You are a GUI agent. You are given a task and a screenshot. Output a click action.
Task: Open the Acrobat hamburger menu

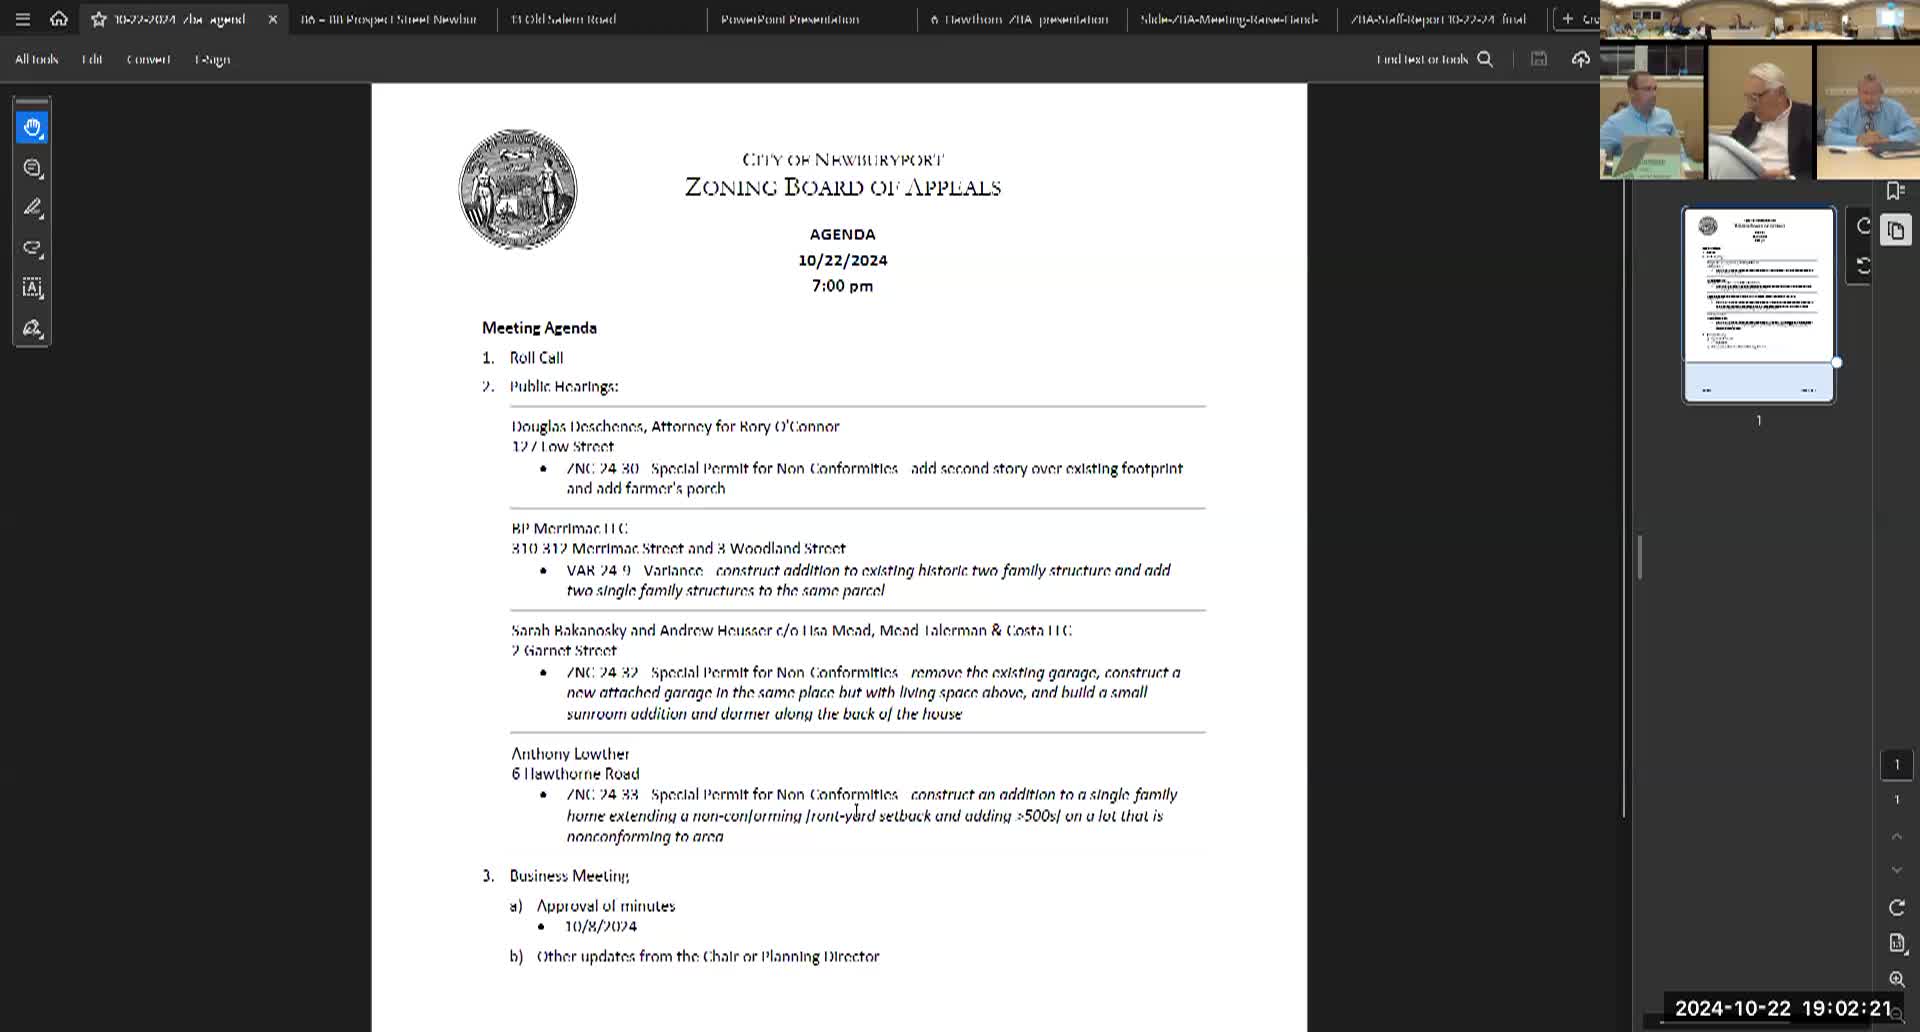click(23, 19)
